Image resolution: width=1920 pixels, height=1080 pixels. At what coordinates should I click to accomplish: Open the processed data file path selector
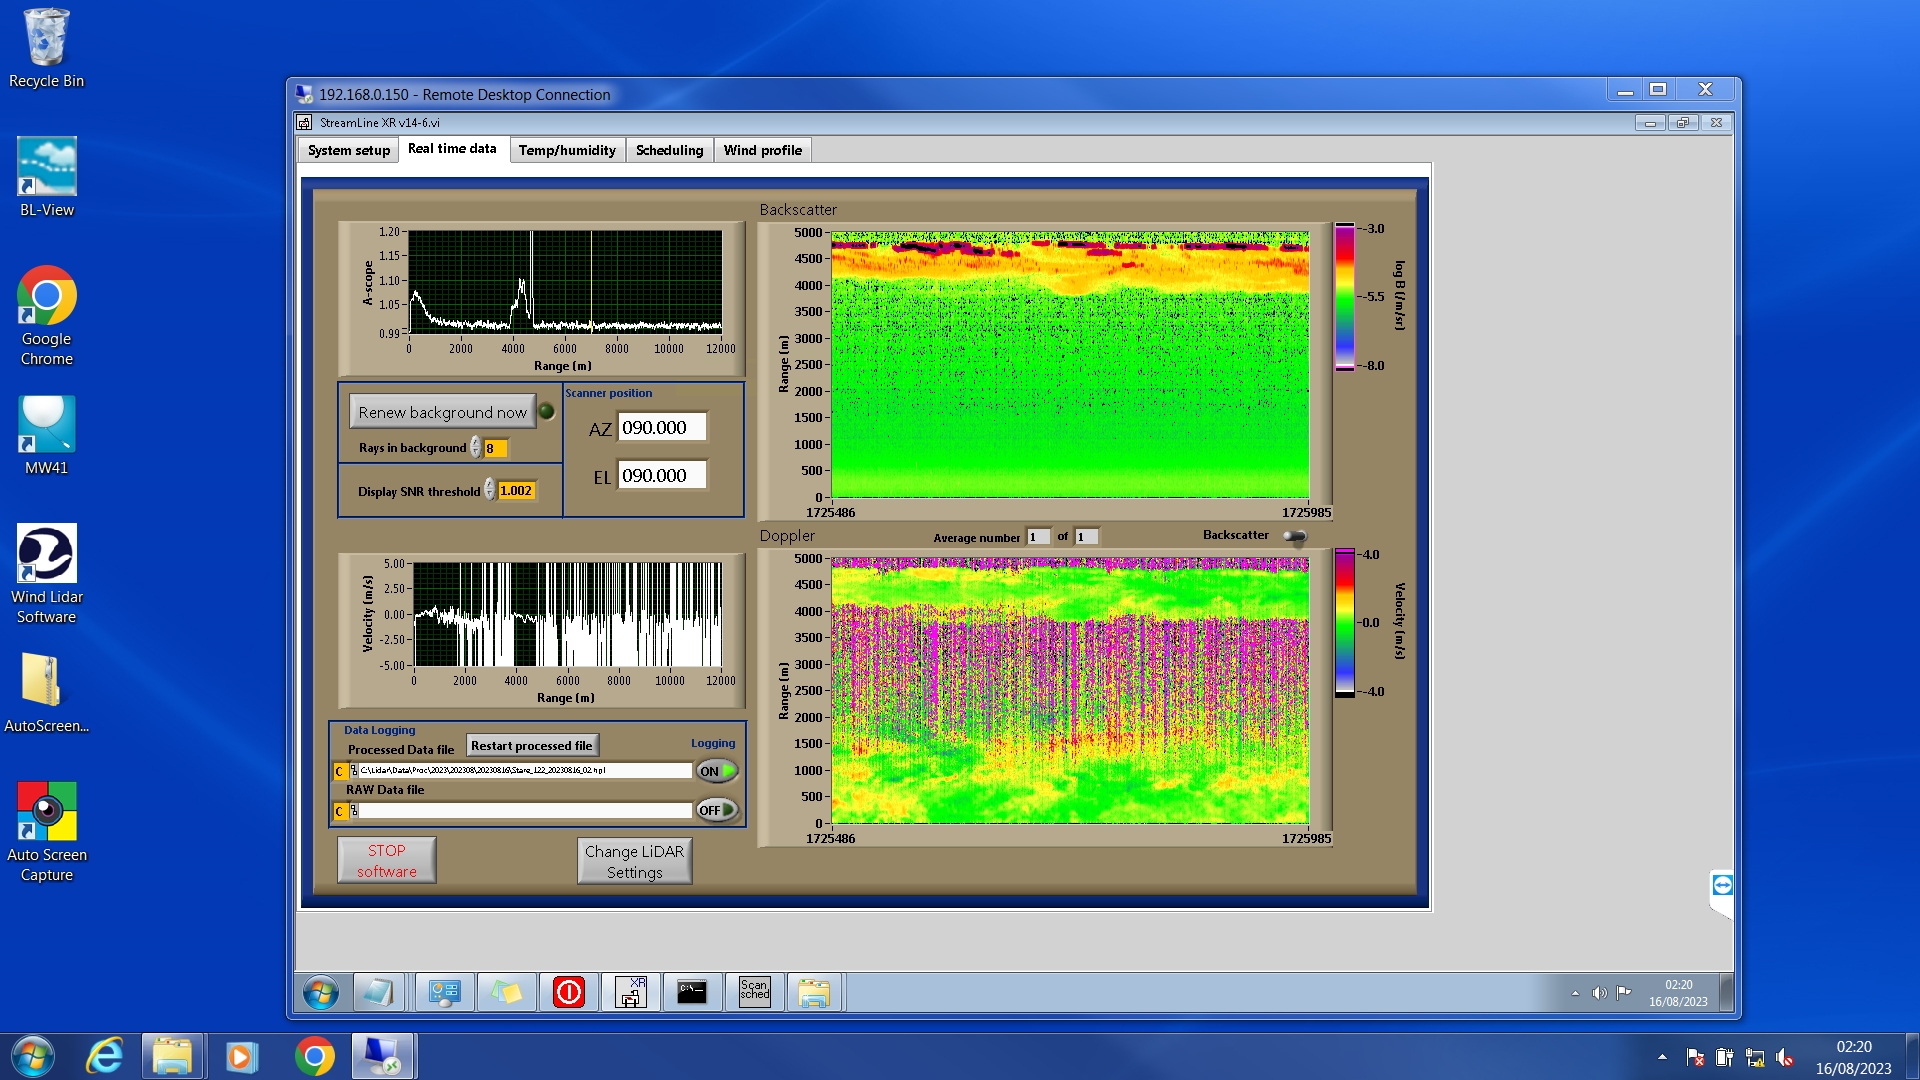point(354,771)
